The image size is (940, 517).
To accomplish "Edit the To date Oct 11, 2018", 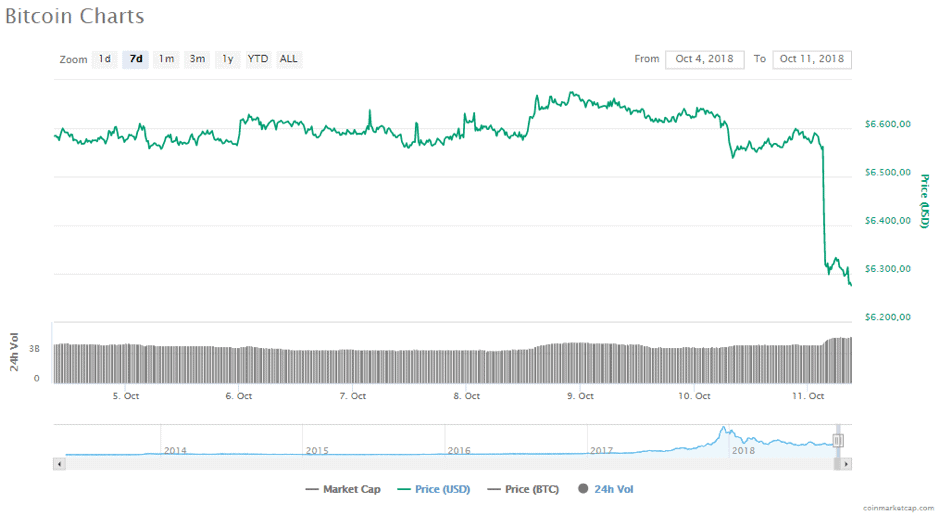I will 812,59.
